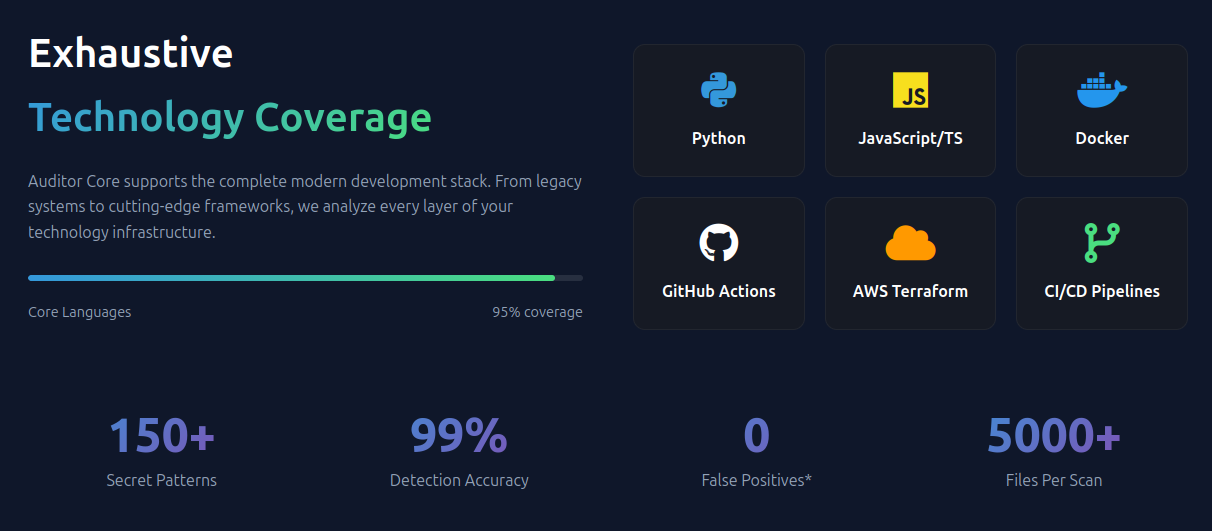Click the 99% statistic number
The image size is (1212, 531).
tap(459, 436)
